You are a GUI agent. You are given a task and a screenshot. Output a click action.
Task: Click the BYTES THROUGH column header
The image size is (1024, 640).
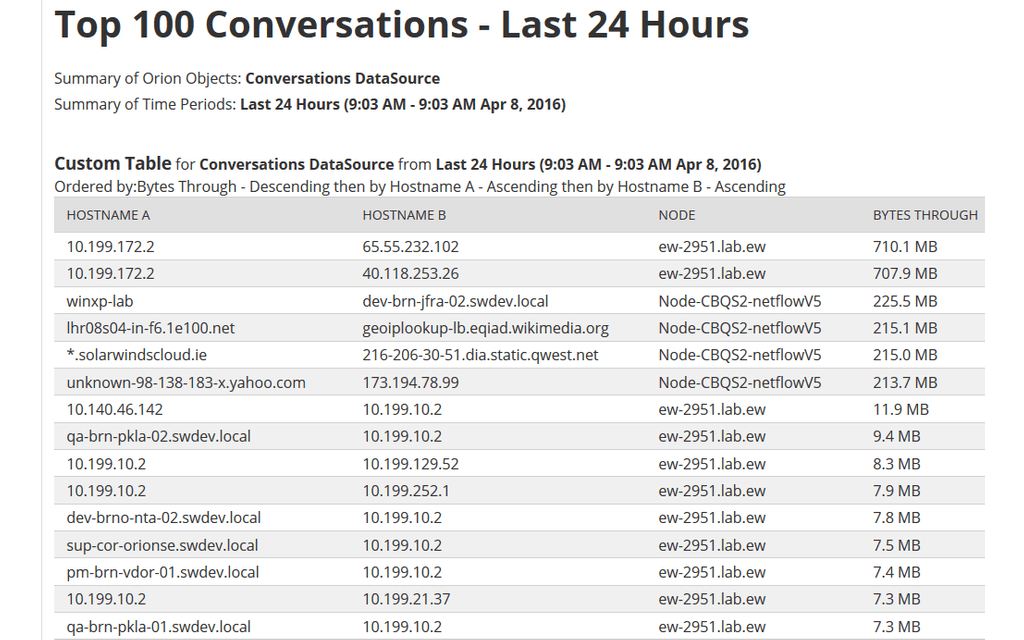(x=925, y=215)
